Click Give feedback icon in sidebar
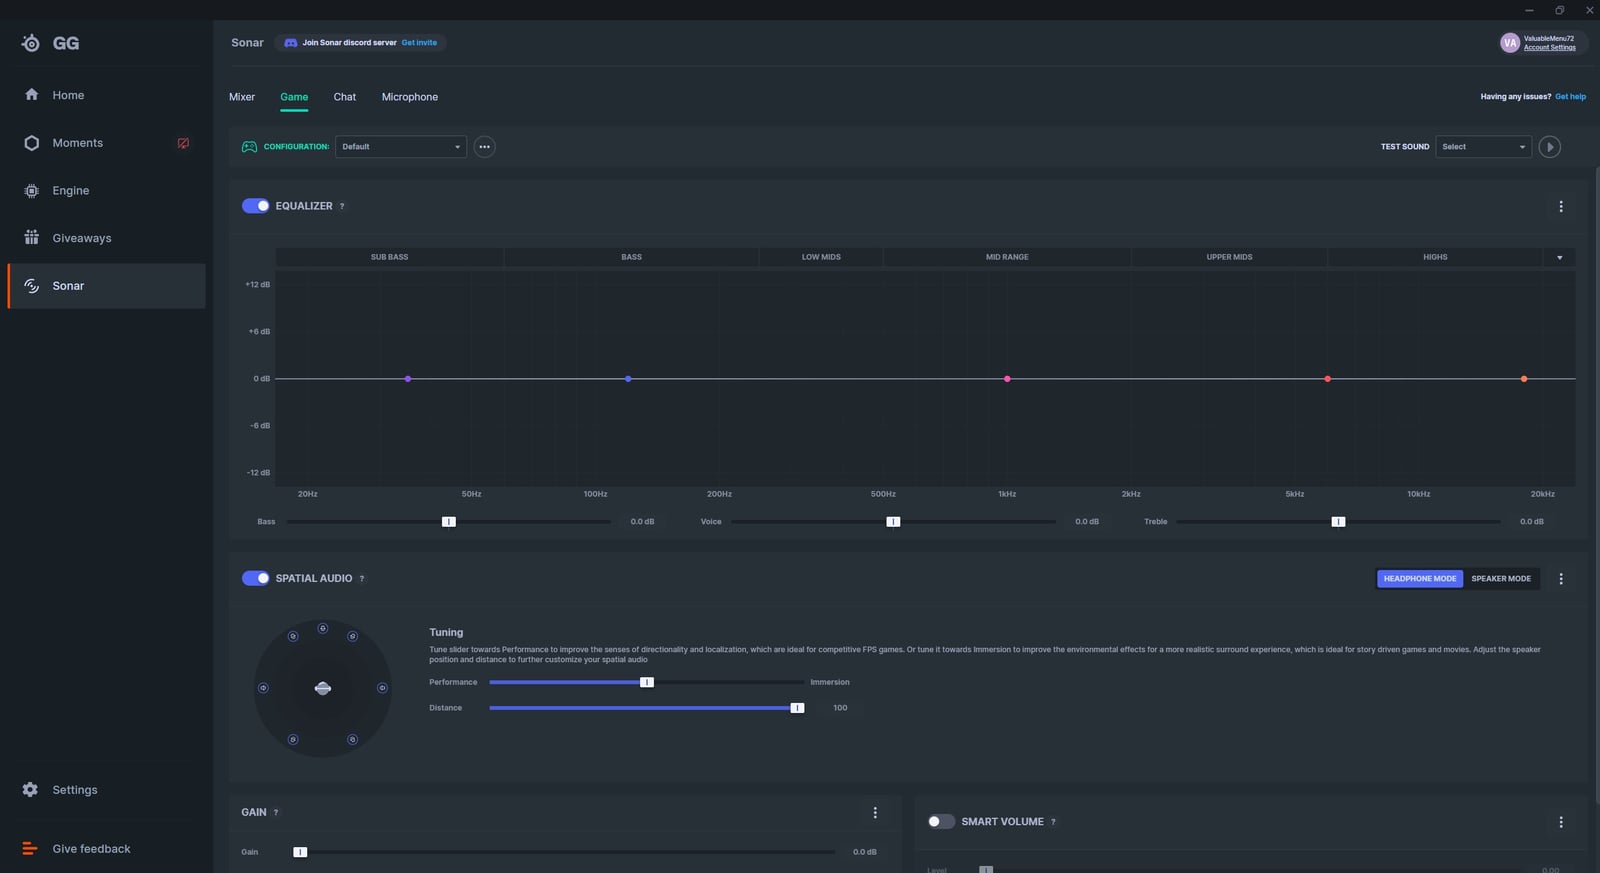This screenshot has height=873, width=1600. [x=30, y=849]
